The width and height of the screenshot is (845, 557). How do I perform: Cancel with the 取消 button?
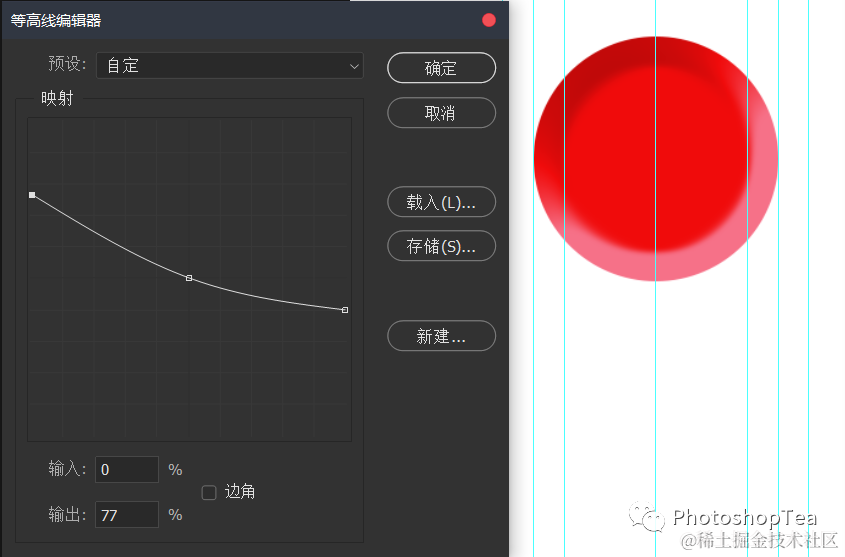[x=441, y=113]
